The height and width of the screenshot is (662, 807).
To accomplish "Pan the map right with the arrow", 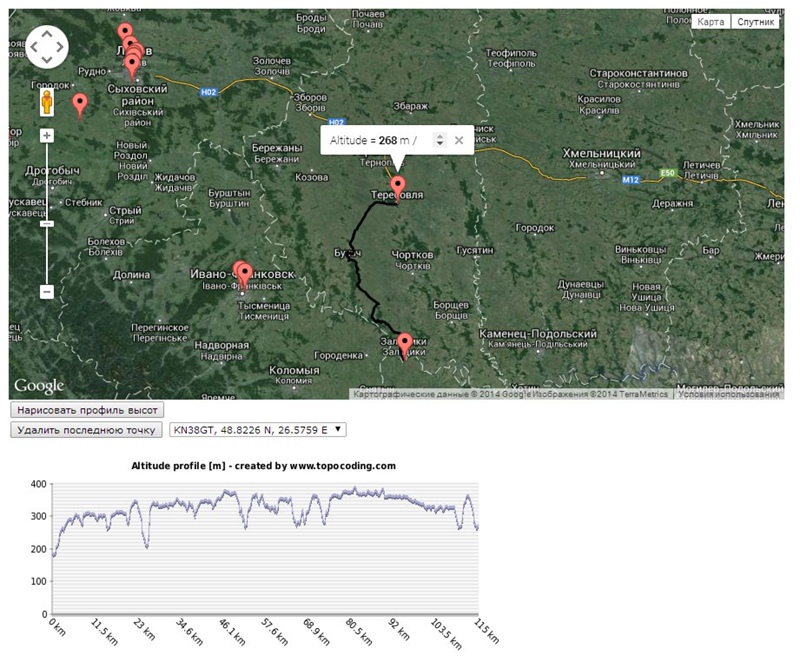I will 61,46.
